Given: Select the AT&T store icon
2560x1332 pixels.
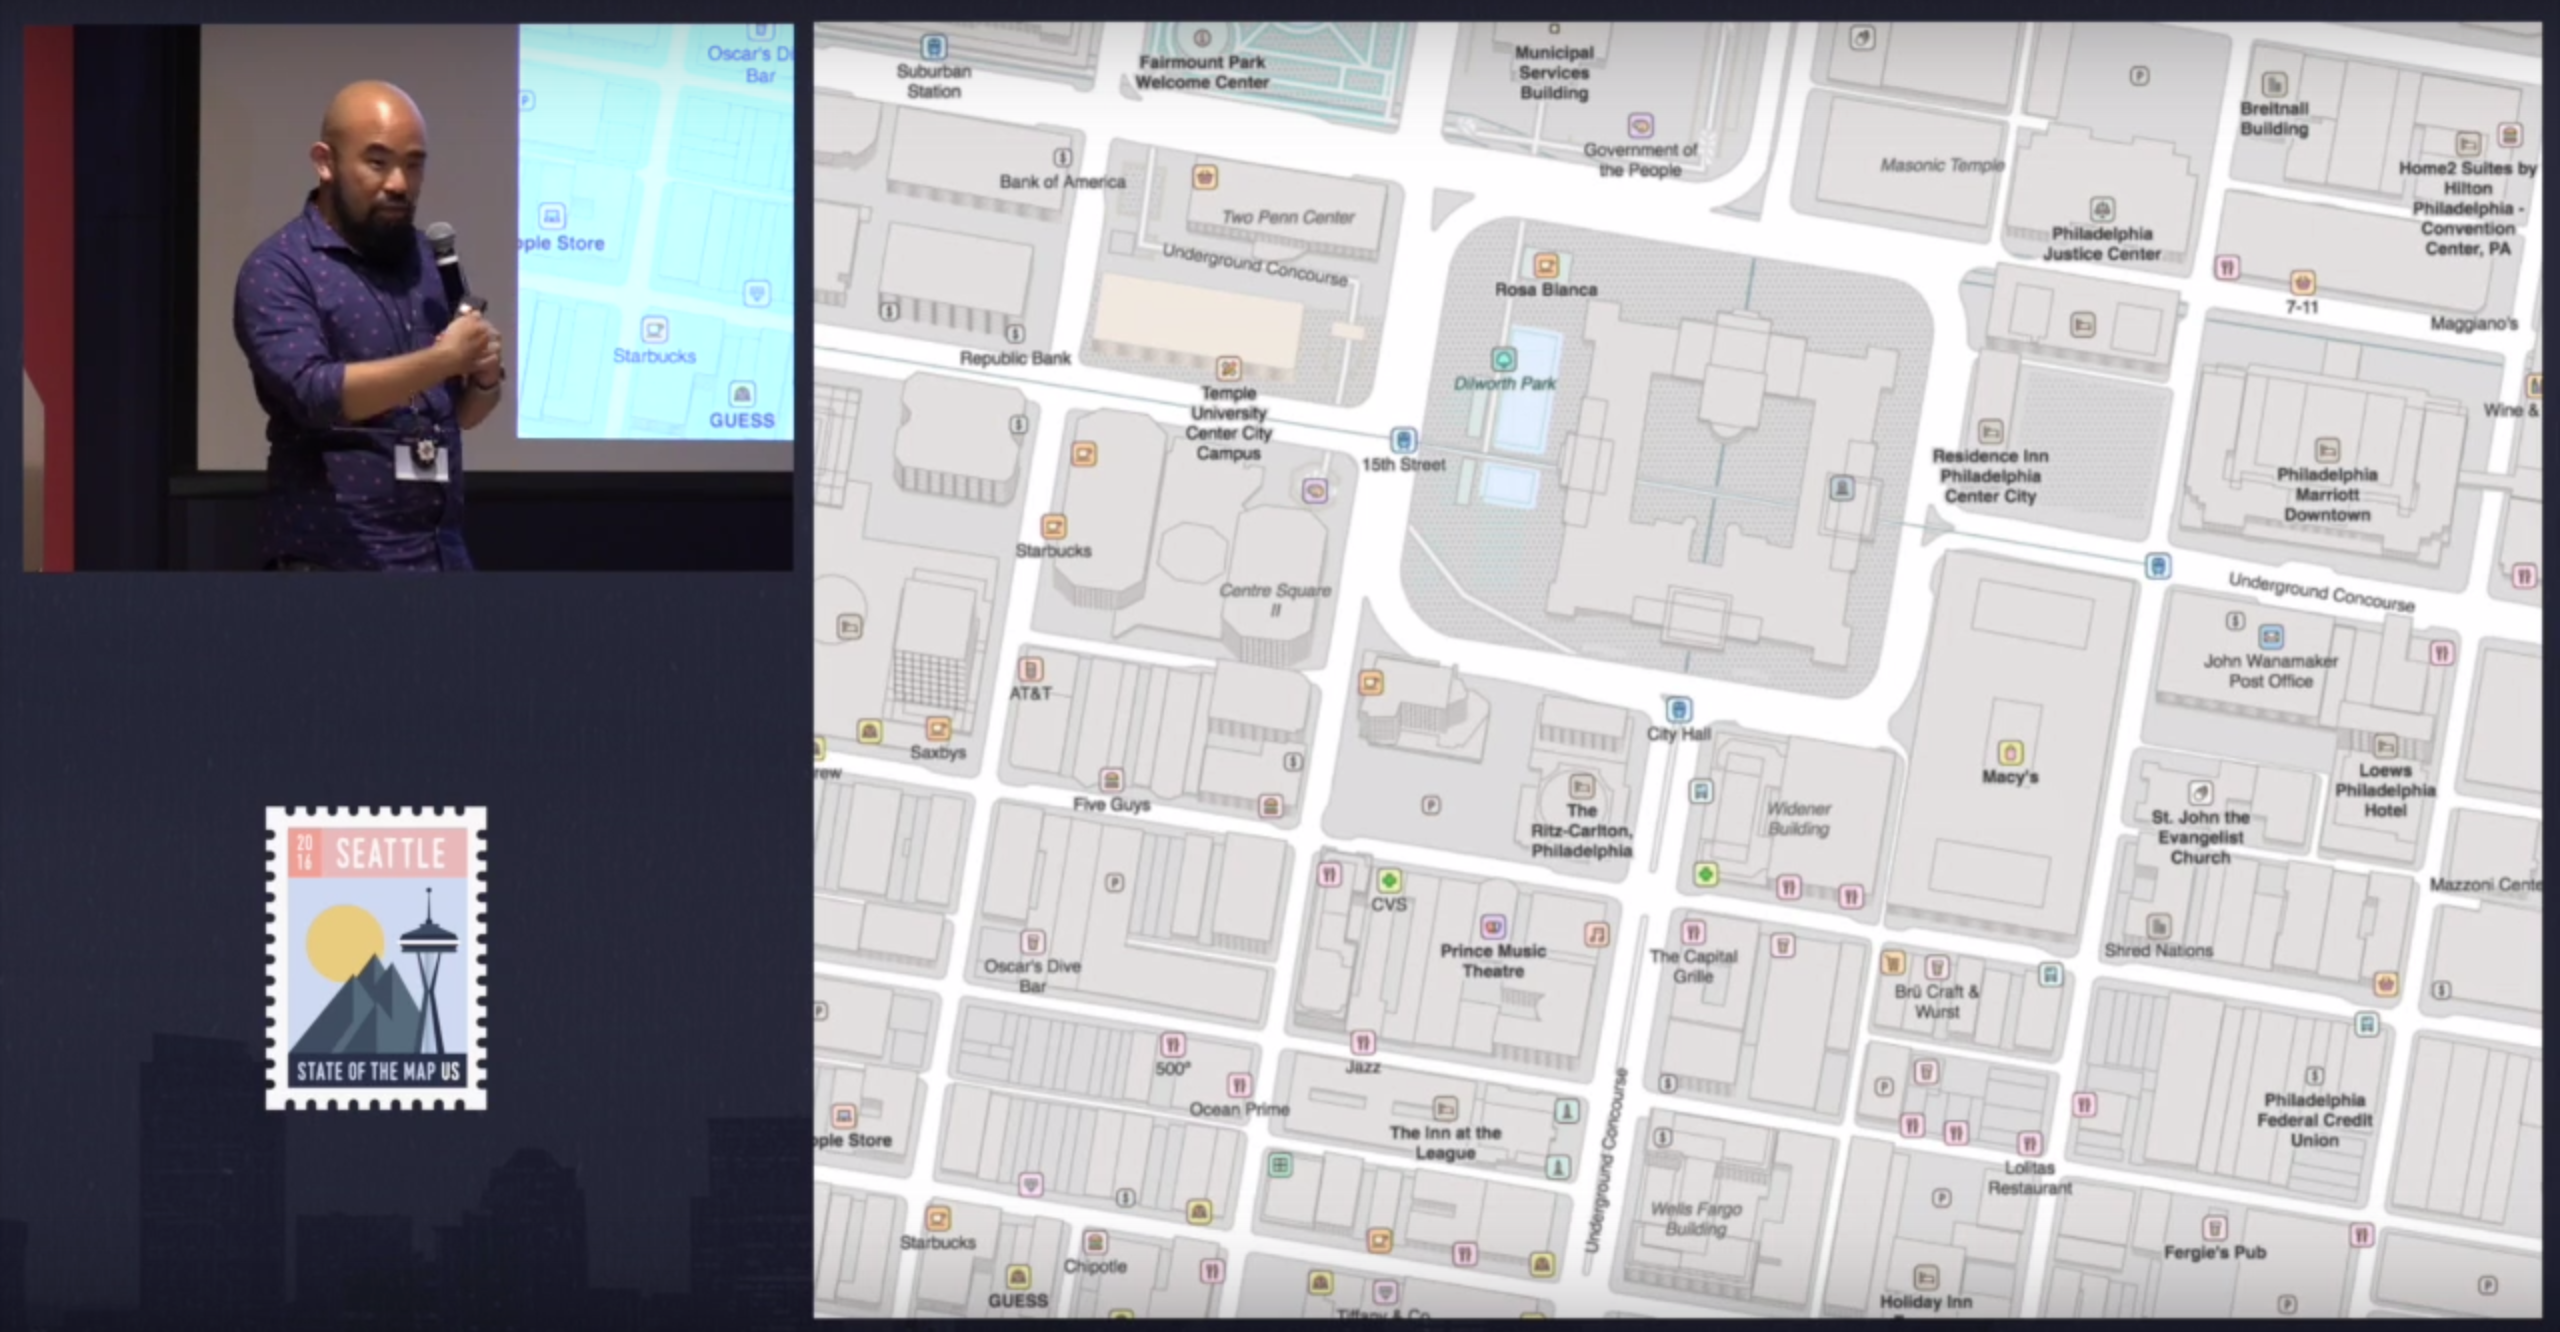Looking at the screenshot, I should 1030,669.
